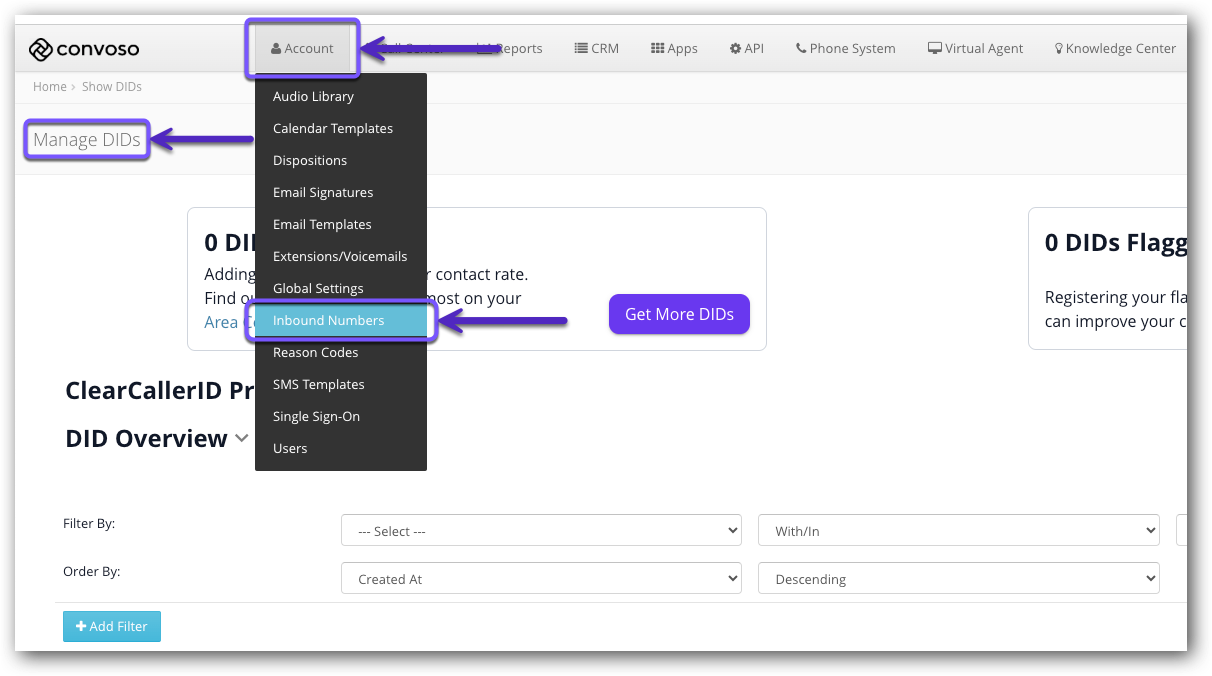Click the Home breadcrumb link
1212x676 pixels.
pyautogui.click(x=49, y=87)
